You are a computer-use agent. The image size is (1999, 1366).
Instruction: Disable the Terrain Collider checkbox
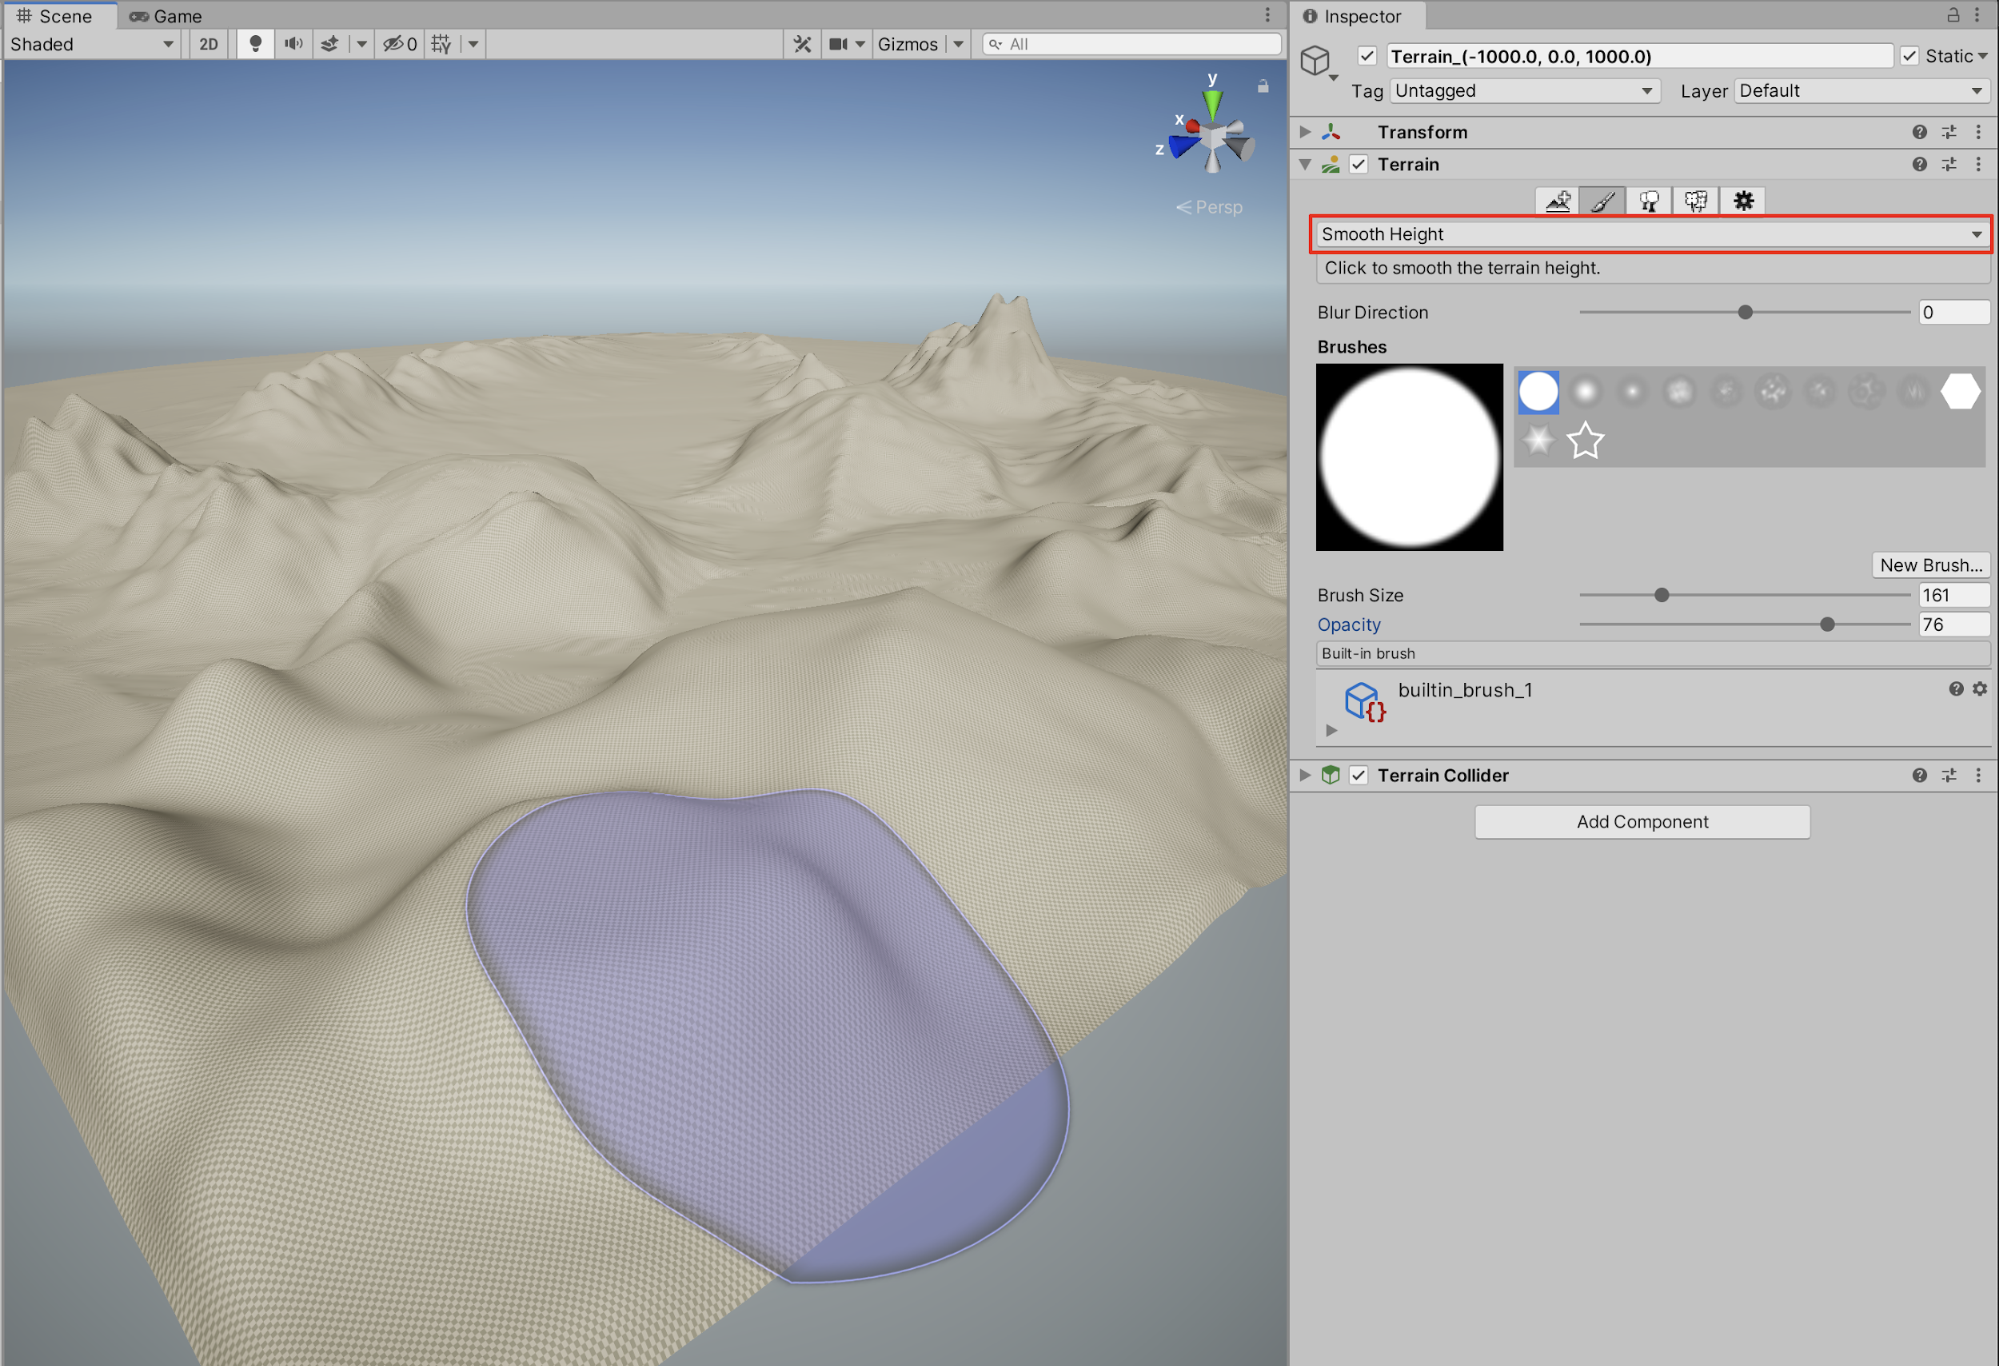coord(1359,775)
